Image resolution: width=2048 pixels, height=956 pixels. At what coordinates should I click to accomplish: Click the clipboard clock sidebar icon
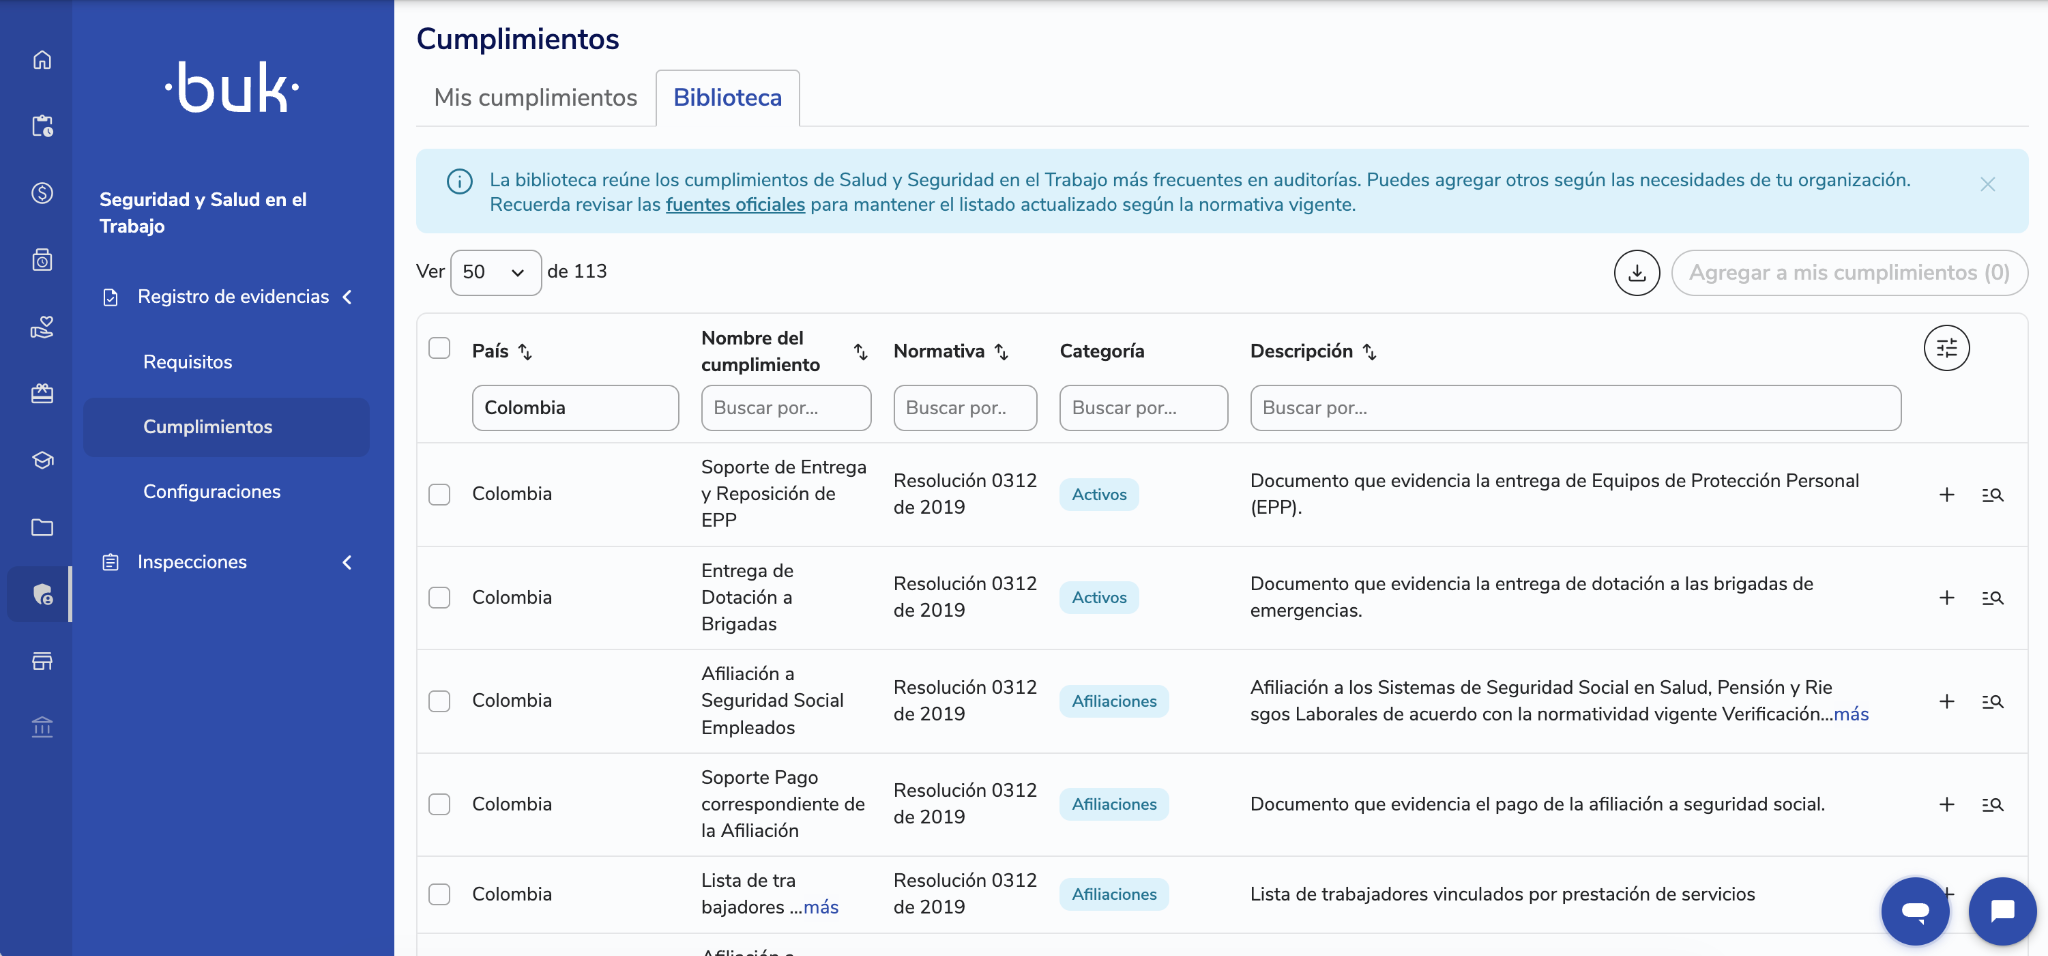[x=42, y=126]
